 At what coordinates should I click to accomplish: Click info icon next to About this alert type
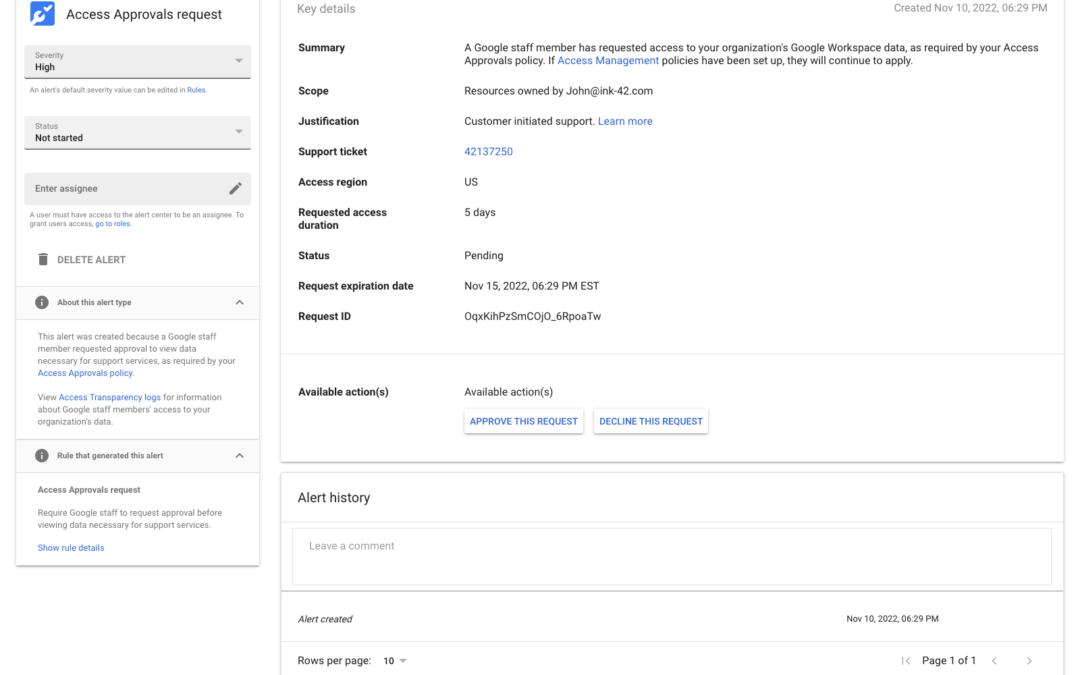tap(42, 302)
